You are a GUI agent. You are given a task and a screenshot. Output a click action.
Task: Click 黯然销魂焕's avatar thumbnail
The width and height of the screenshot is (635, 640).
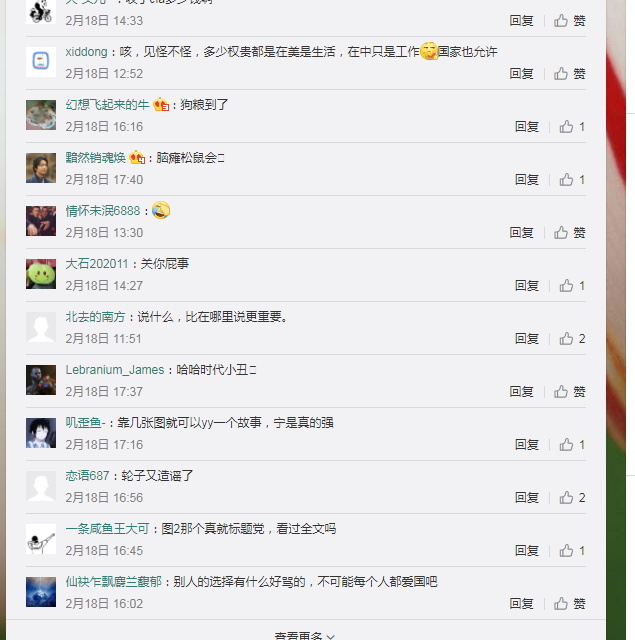coord(41,168)
